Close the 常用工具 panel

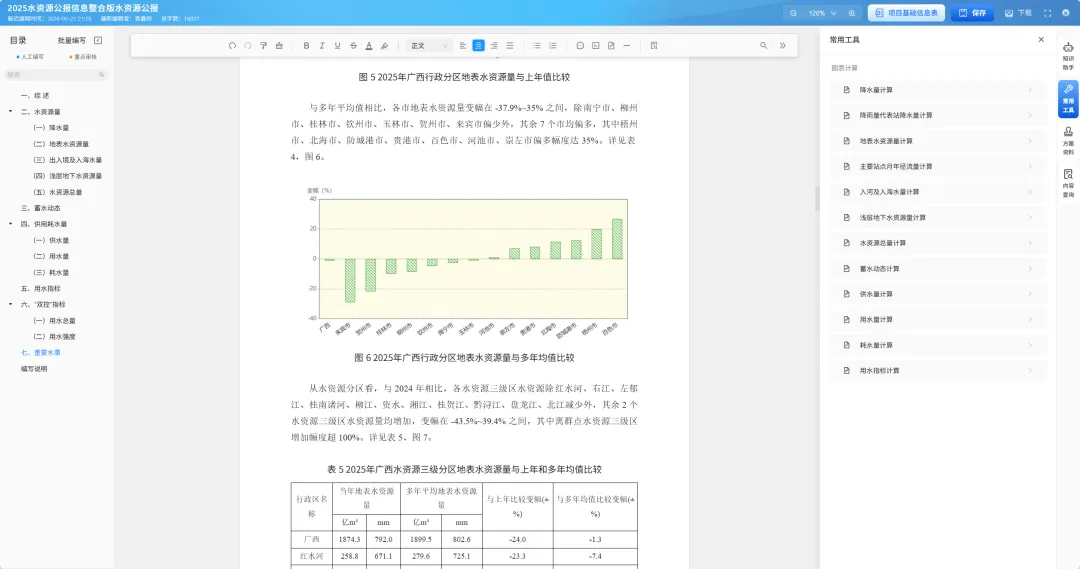pos(1041,40)
